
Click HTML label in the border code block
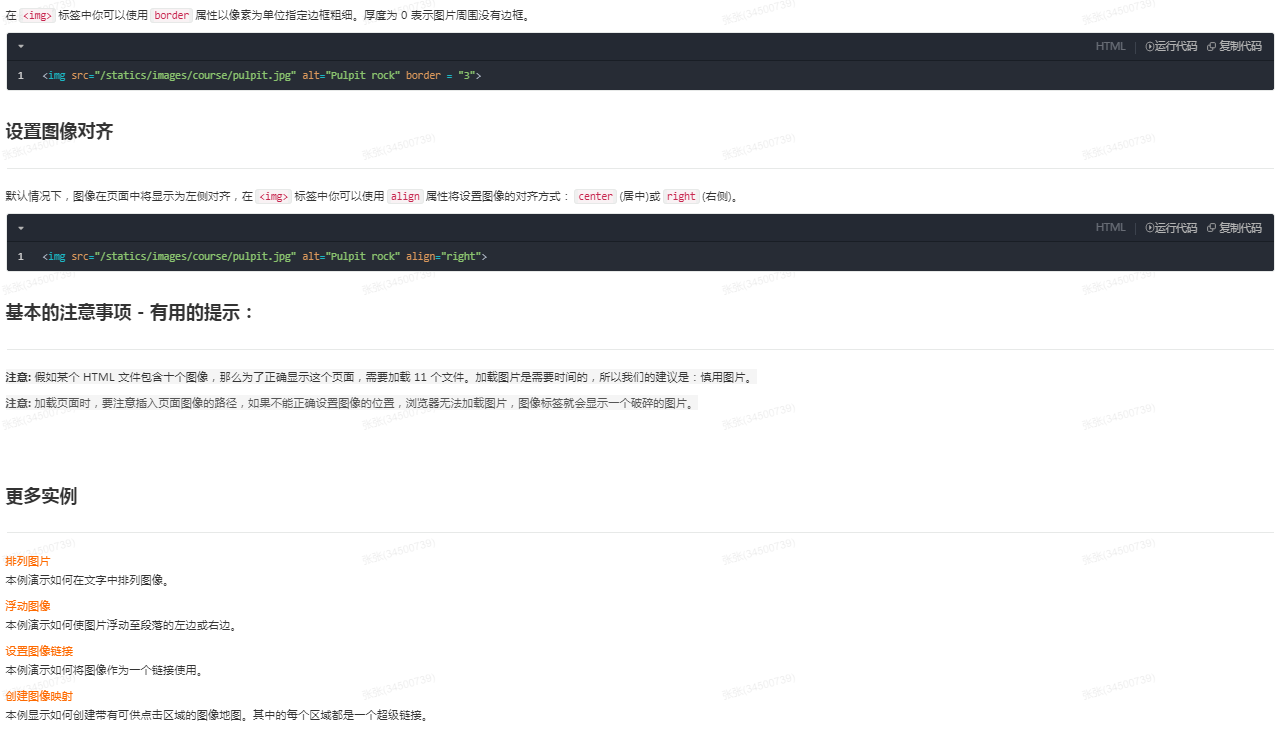[x=1110, y=46]
